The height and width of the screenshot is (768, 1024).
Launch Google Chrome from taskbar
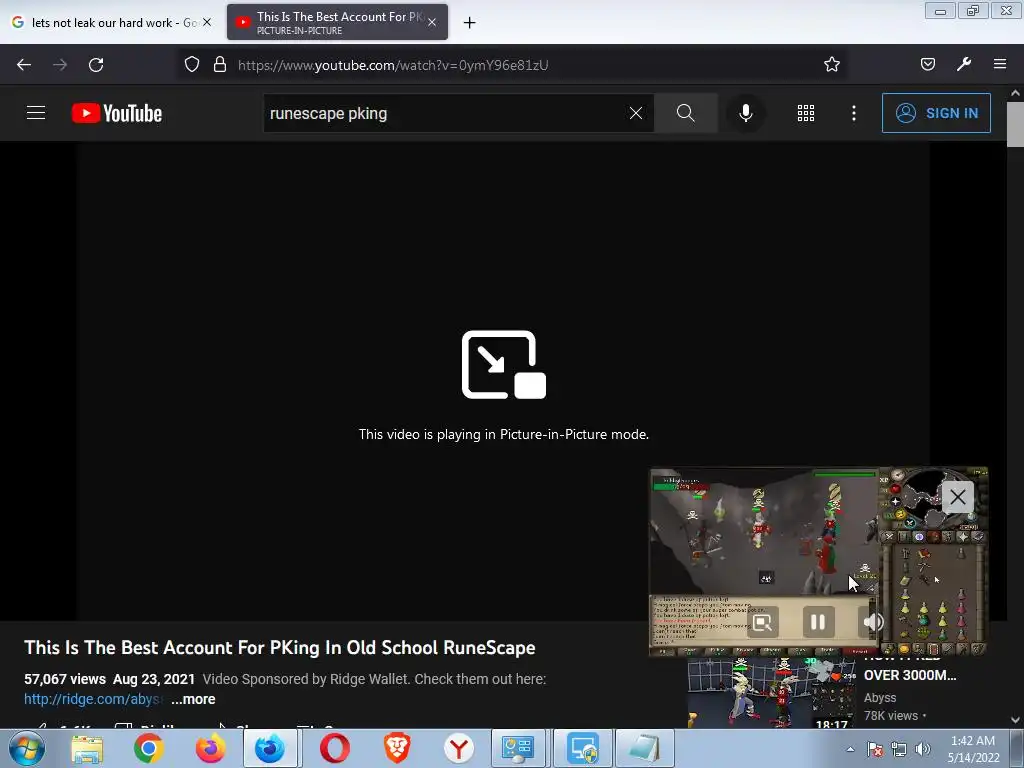(x=148, y=748)
